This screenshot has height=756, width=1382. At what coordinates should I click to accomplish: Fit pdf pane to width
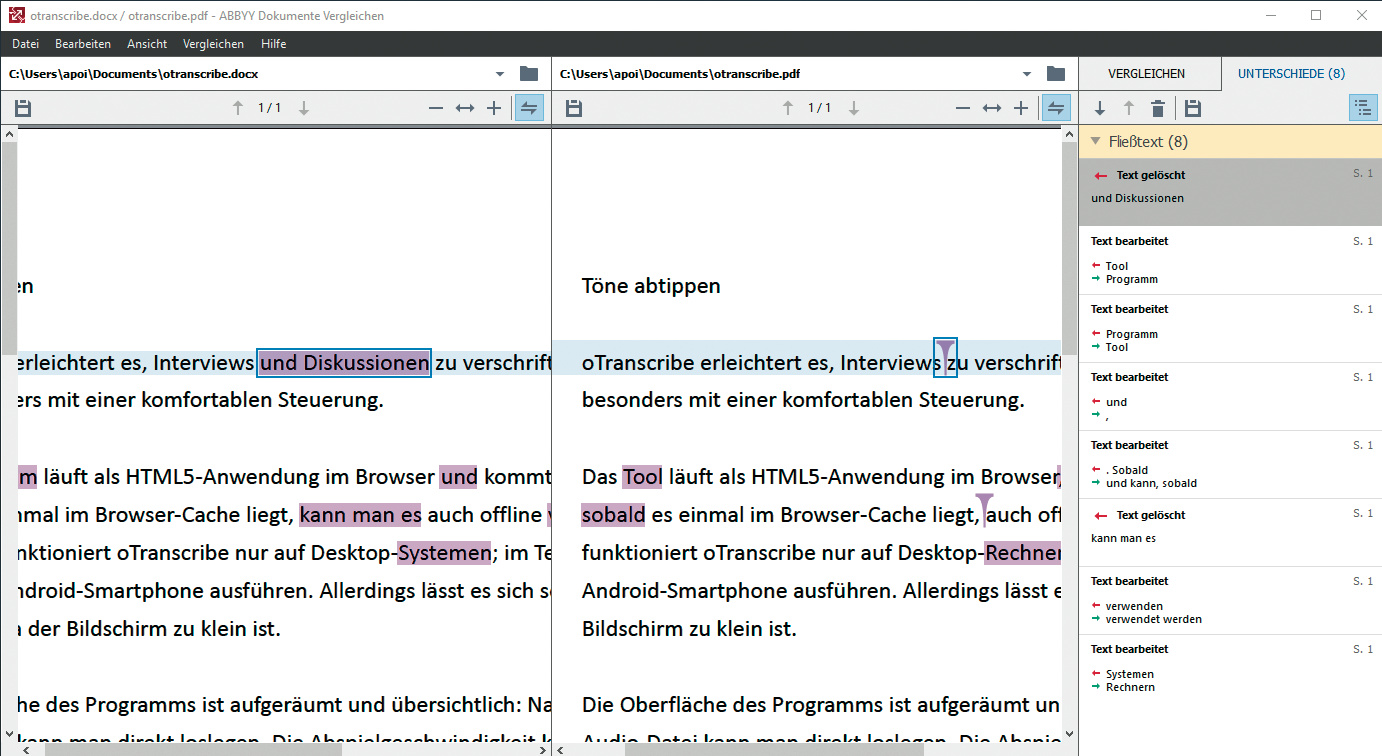(992, 108)
